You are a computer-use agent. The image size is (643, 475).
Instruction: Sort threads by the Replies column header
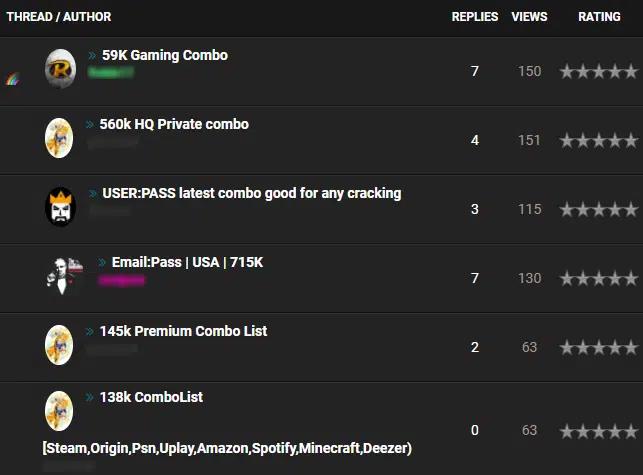(475, 17)
